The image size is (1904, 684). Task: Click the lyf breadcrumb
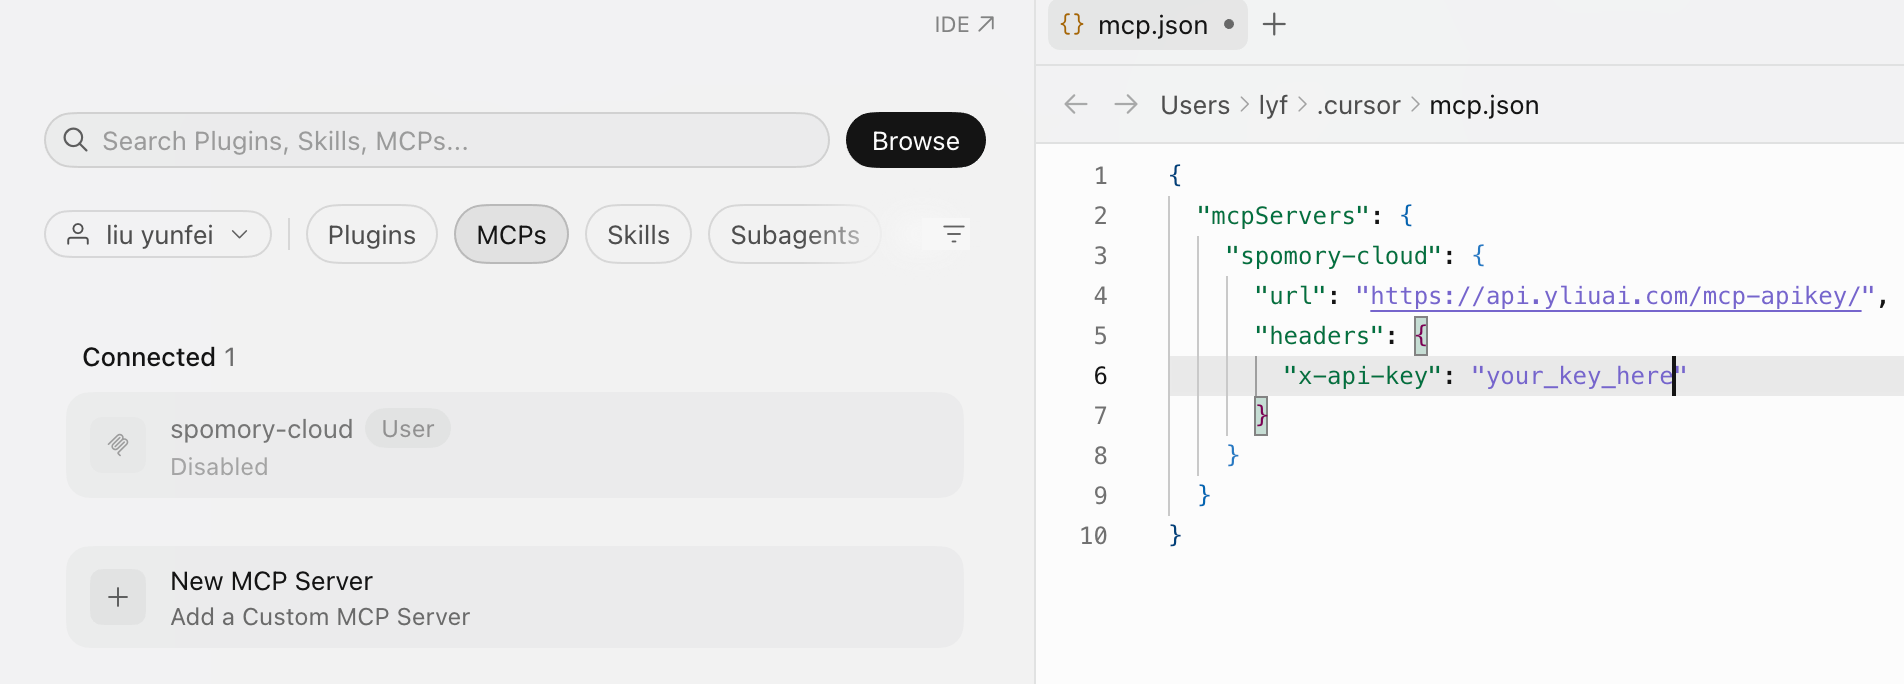[1273, 105]
